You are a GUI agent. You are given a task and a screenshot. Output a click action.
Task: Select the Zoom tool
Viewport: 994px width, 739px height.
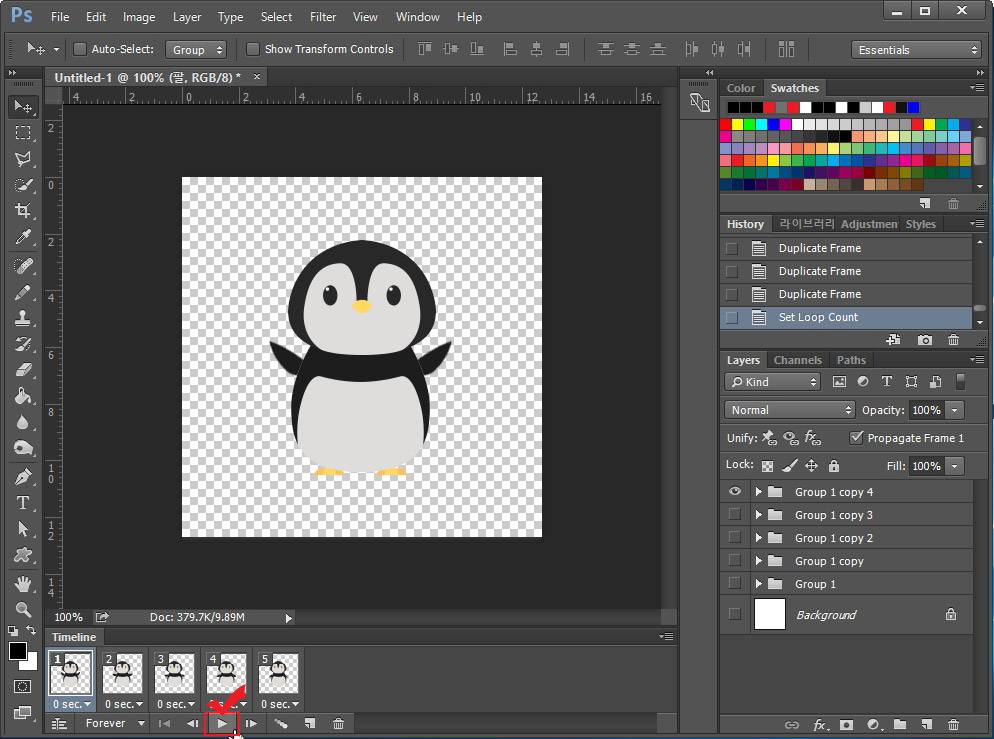point(23,609)
